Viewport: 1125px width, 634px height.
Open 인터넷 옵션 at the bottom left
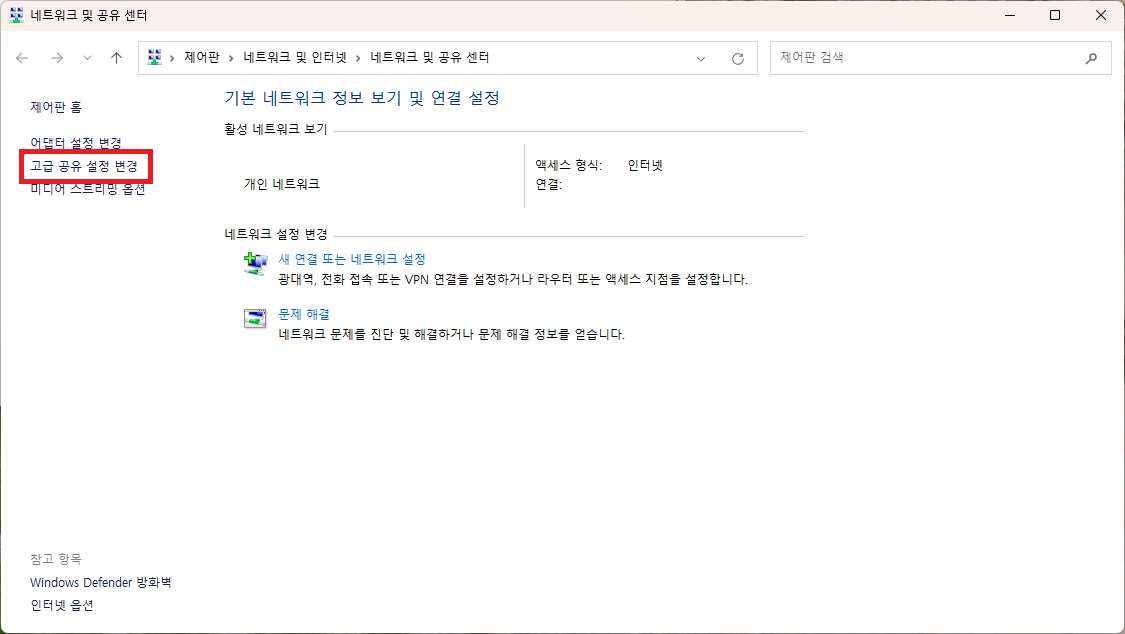[61, 605]
